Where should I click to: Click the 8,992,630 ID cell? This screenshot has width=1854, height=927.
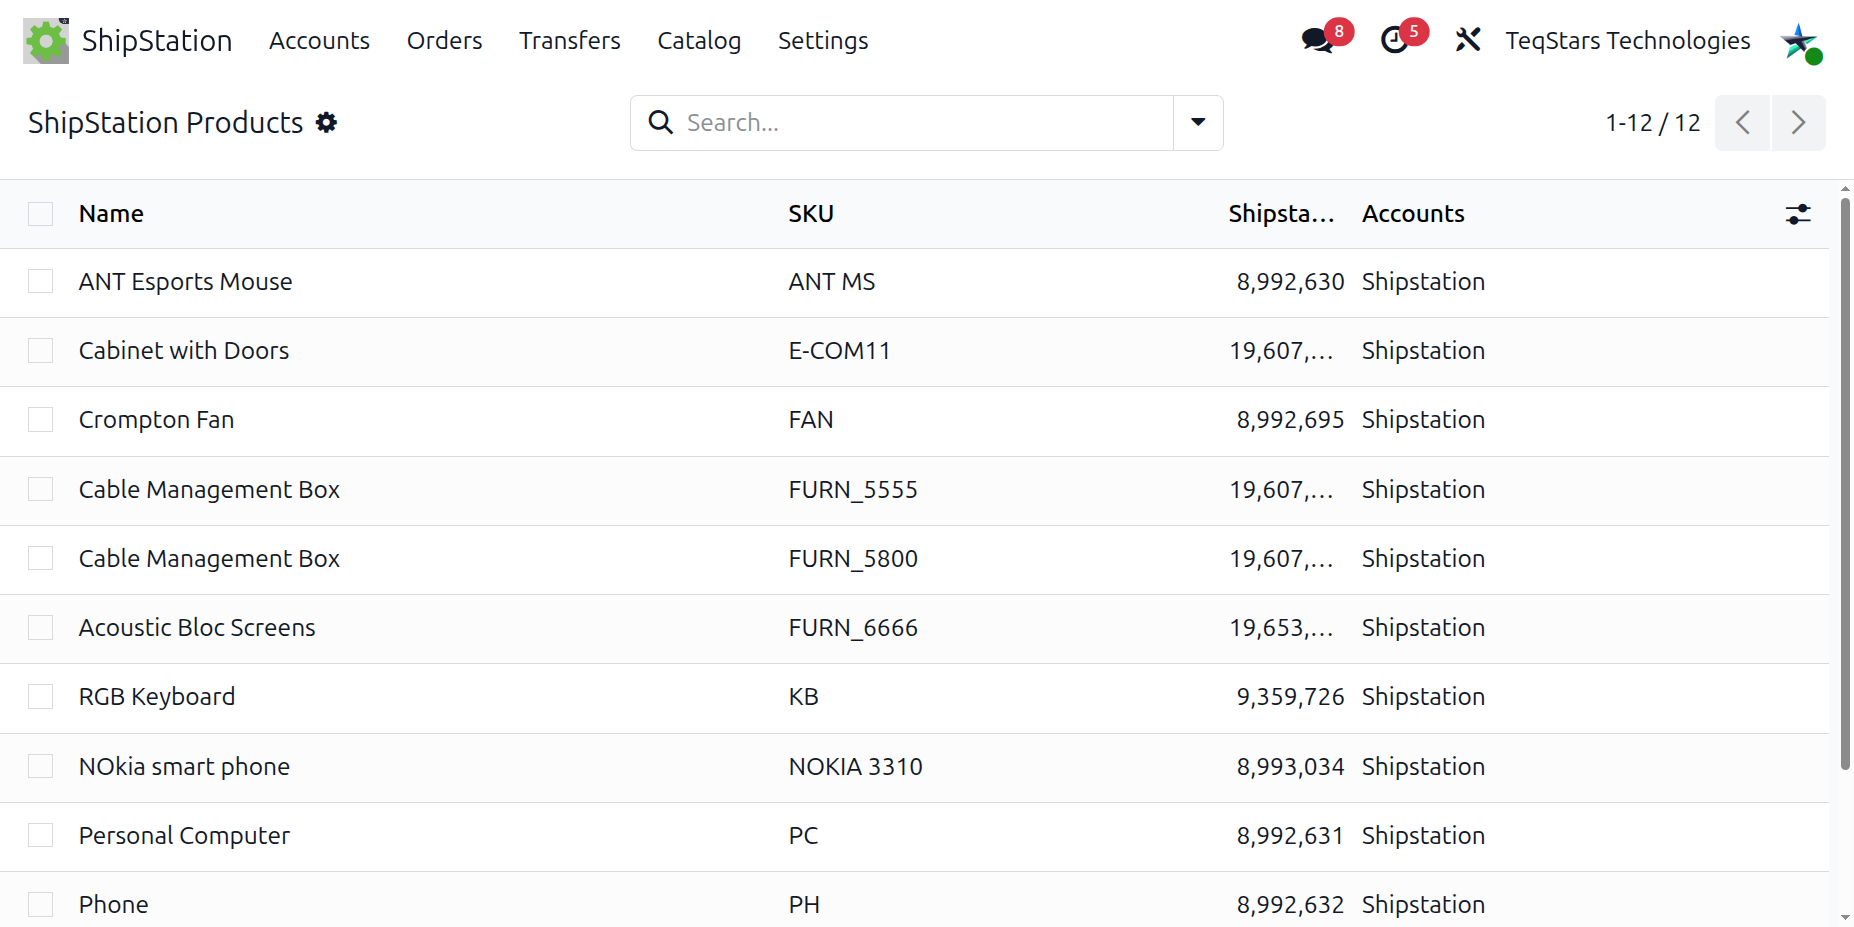1290,282
